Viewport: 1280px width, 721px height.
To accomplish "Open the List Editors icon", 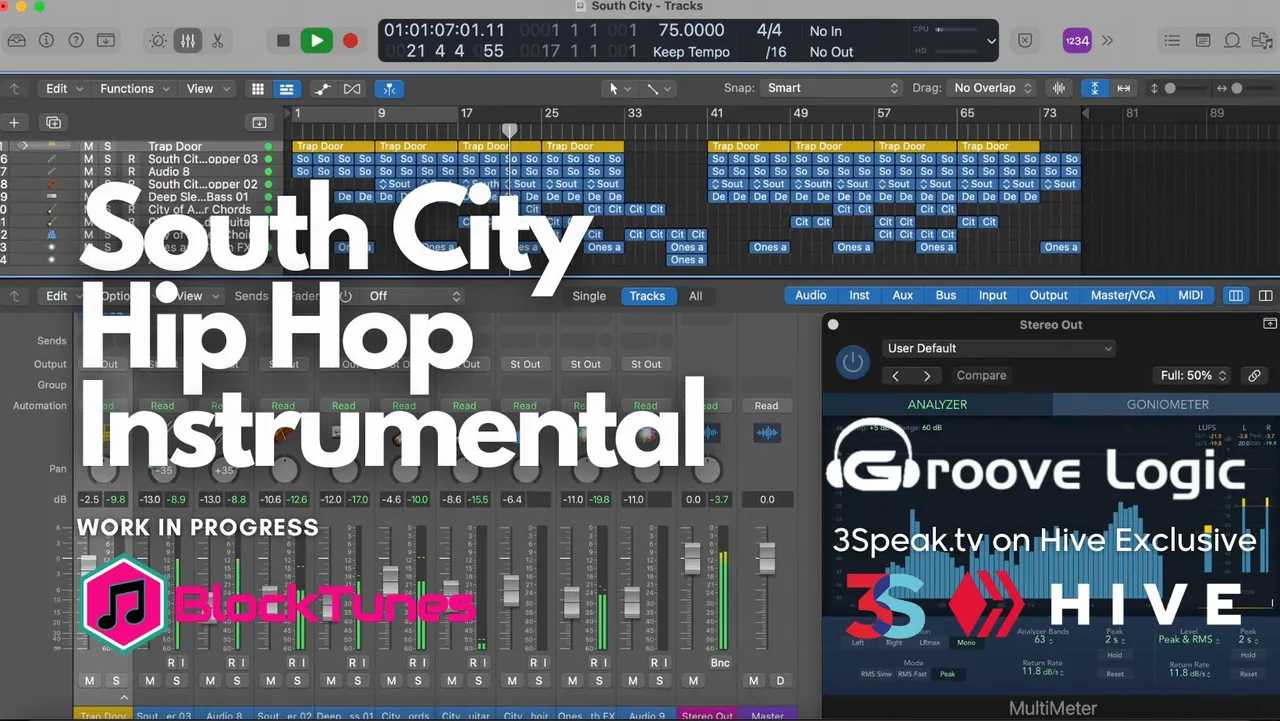I will (x=1173, y=41).
